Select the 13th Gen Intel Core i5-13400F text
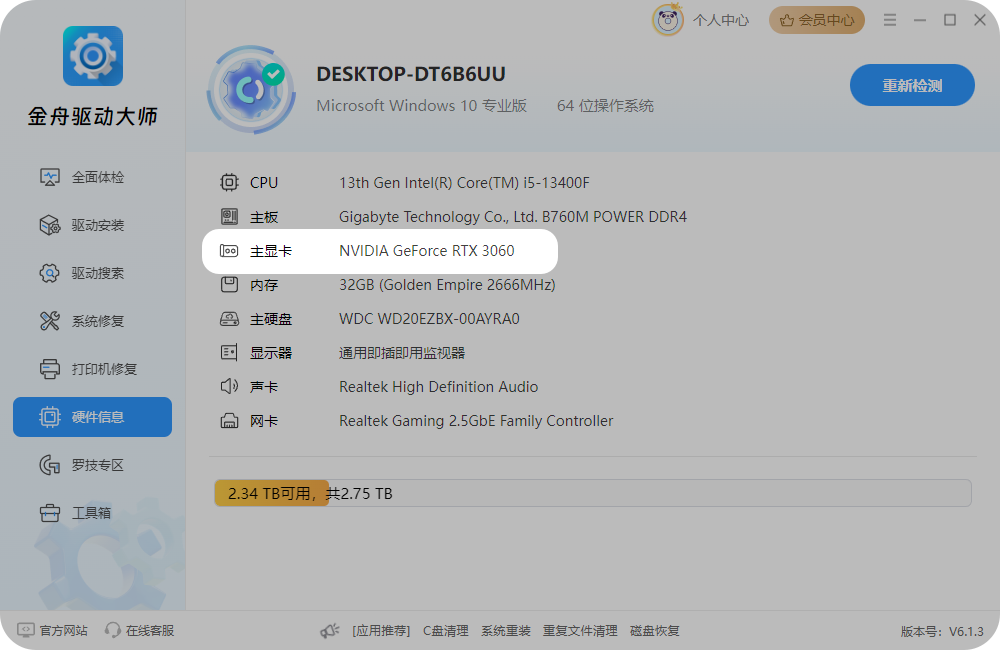 click(464, 183)
